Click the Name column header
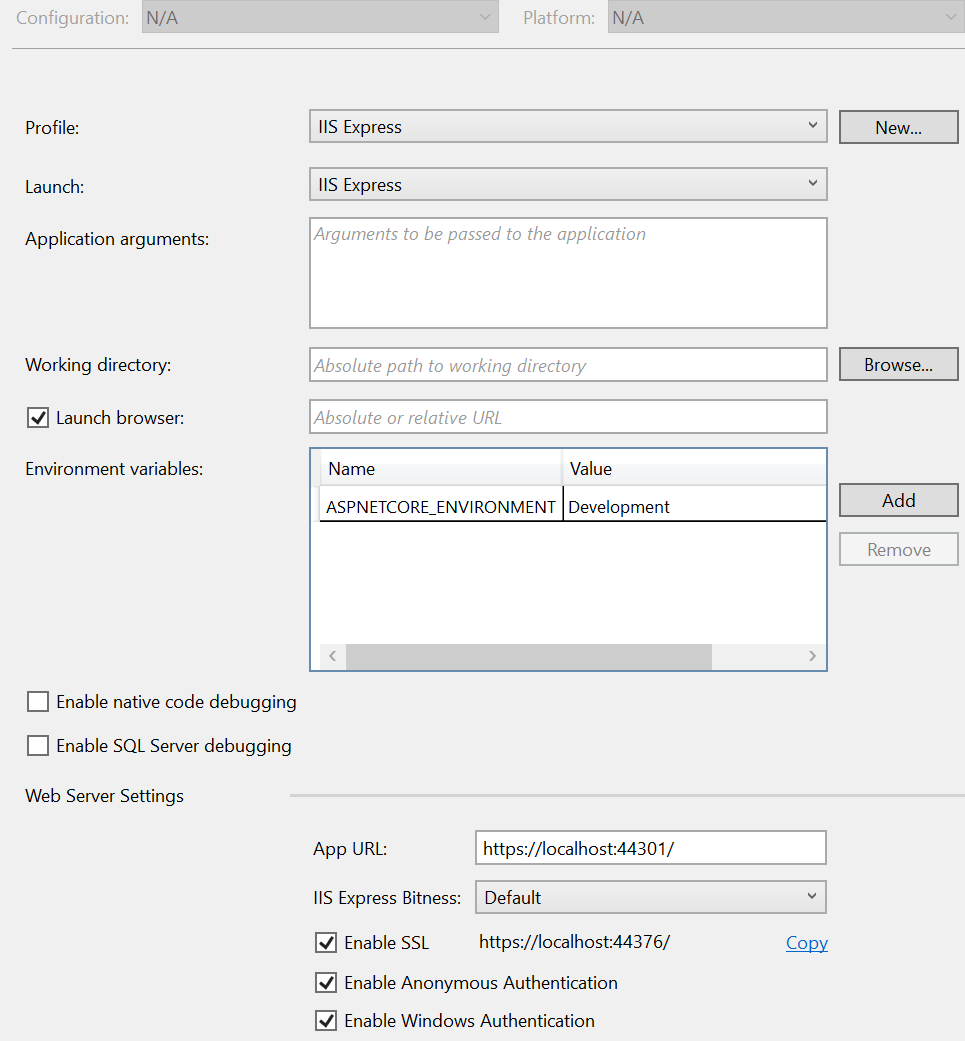This screenshot has width=965, height=1041. click(x=441, y=468)
